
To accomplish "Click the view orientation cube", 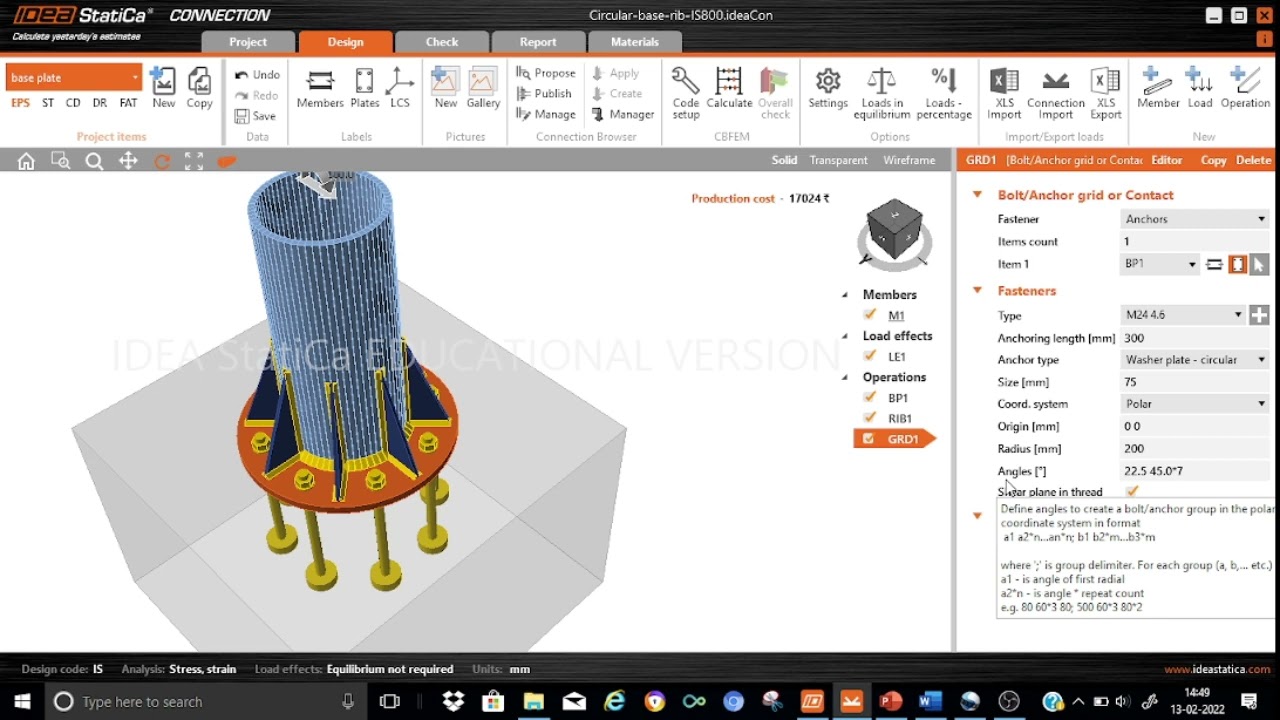I will point(894,230).
